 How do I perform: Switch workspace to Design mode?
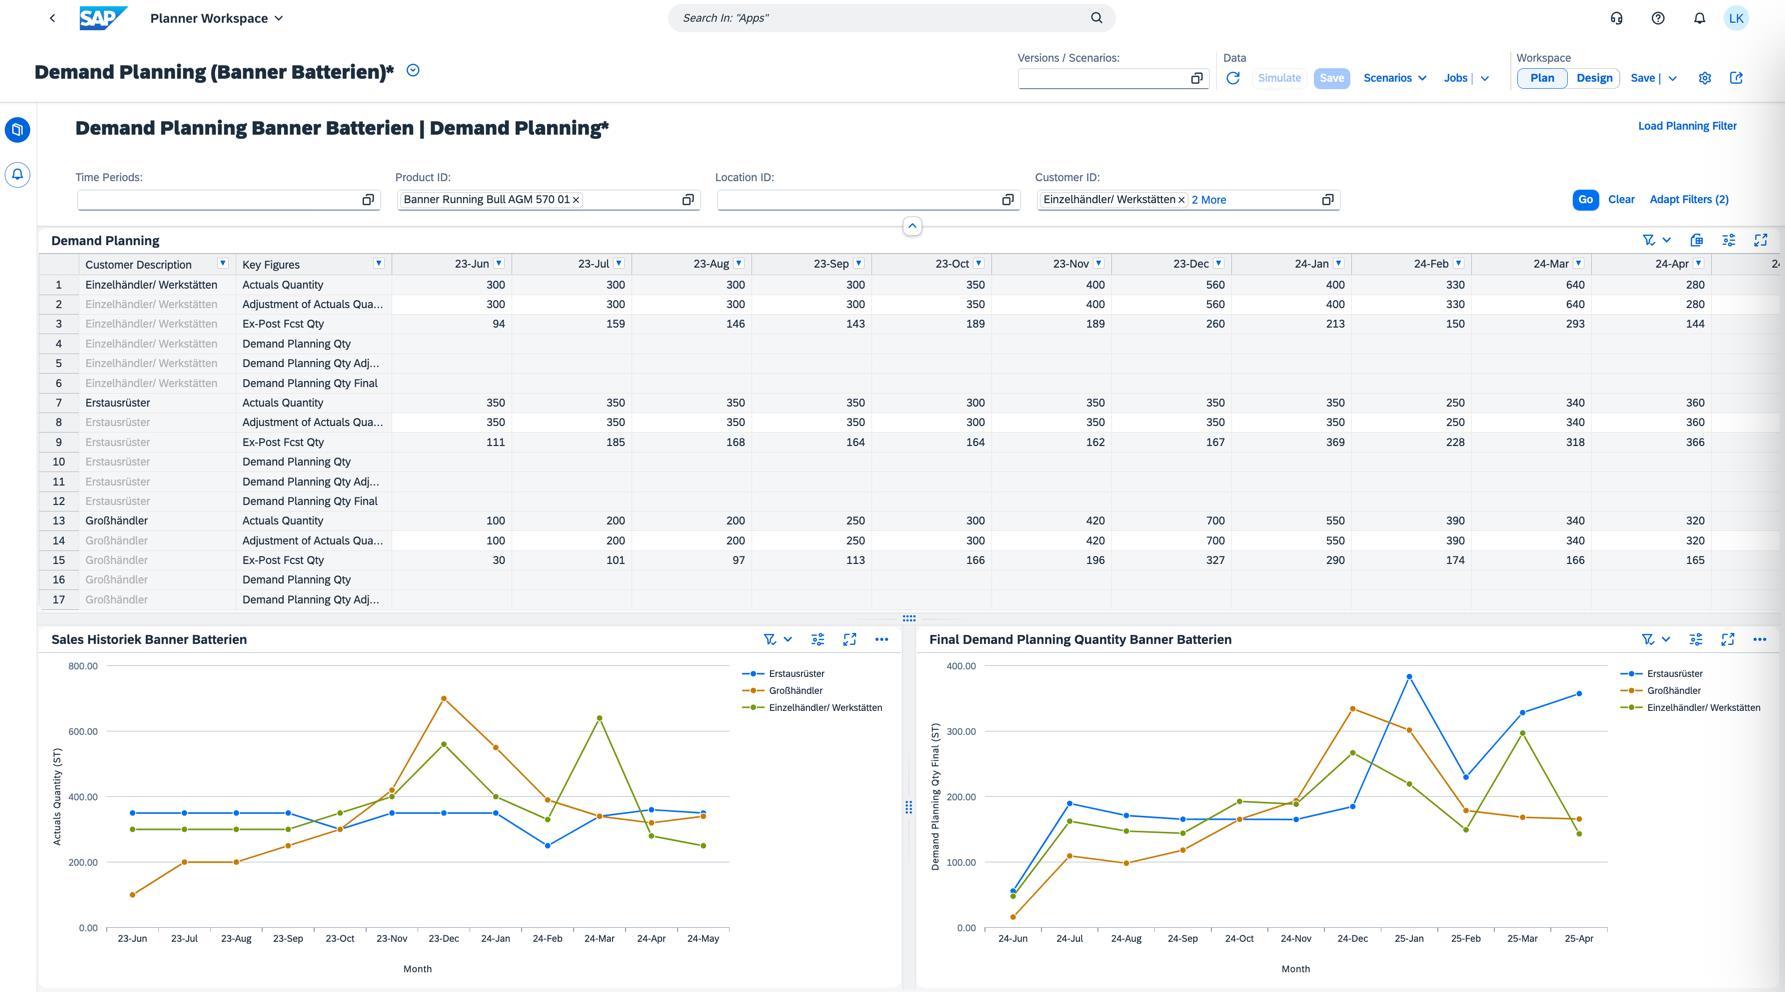click(x=1594, y=78)
